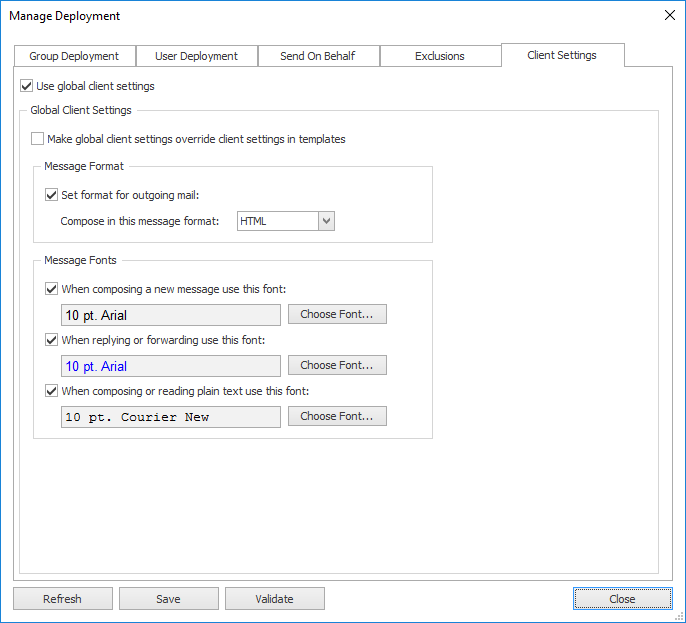Click Compose in this message format label

(140, 221)
